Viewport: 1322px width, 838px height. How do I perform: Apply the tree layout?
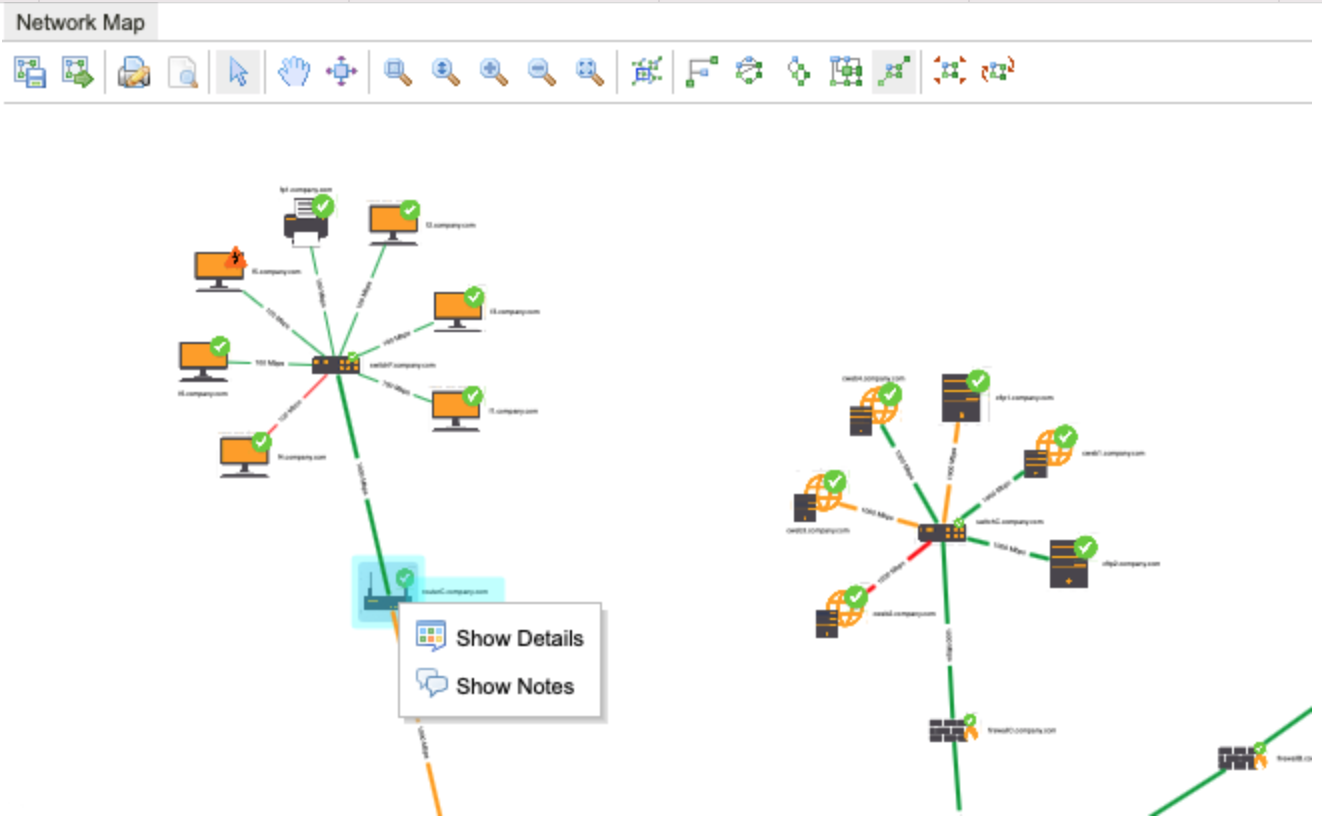coord(797,72)
